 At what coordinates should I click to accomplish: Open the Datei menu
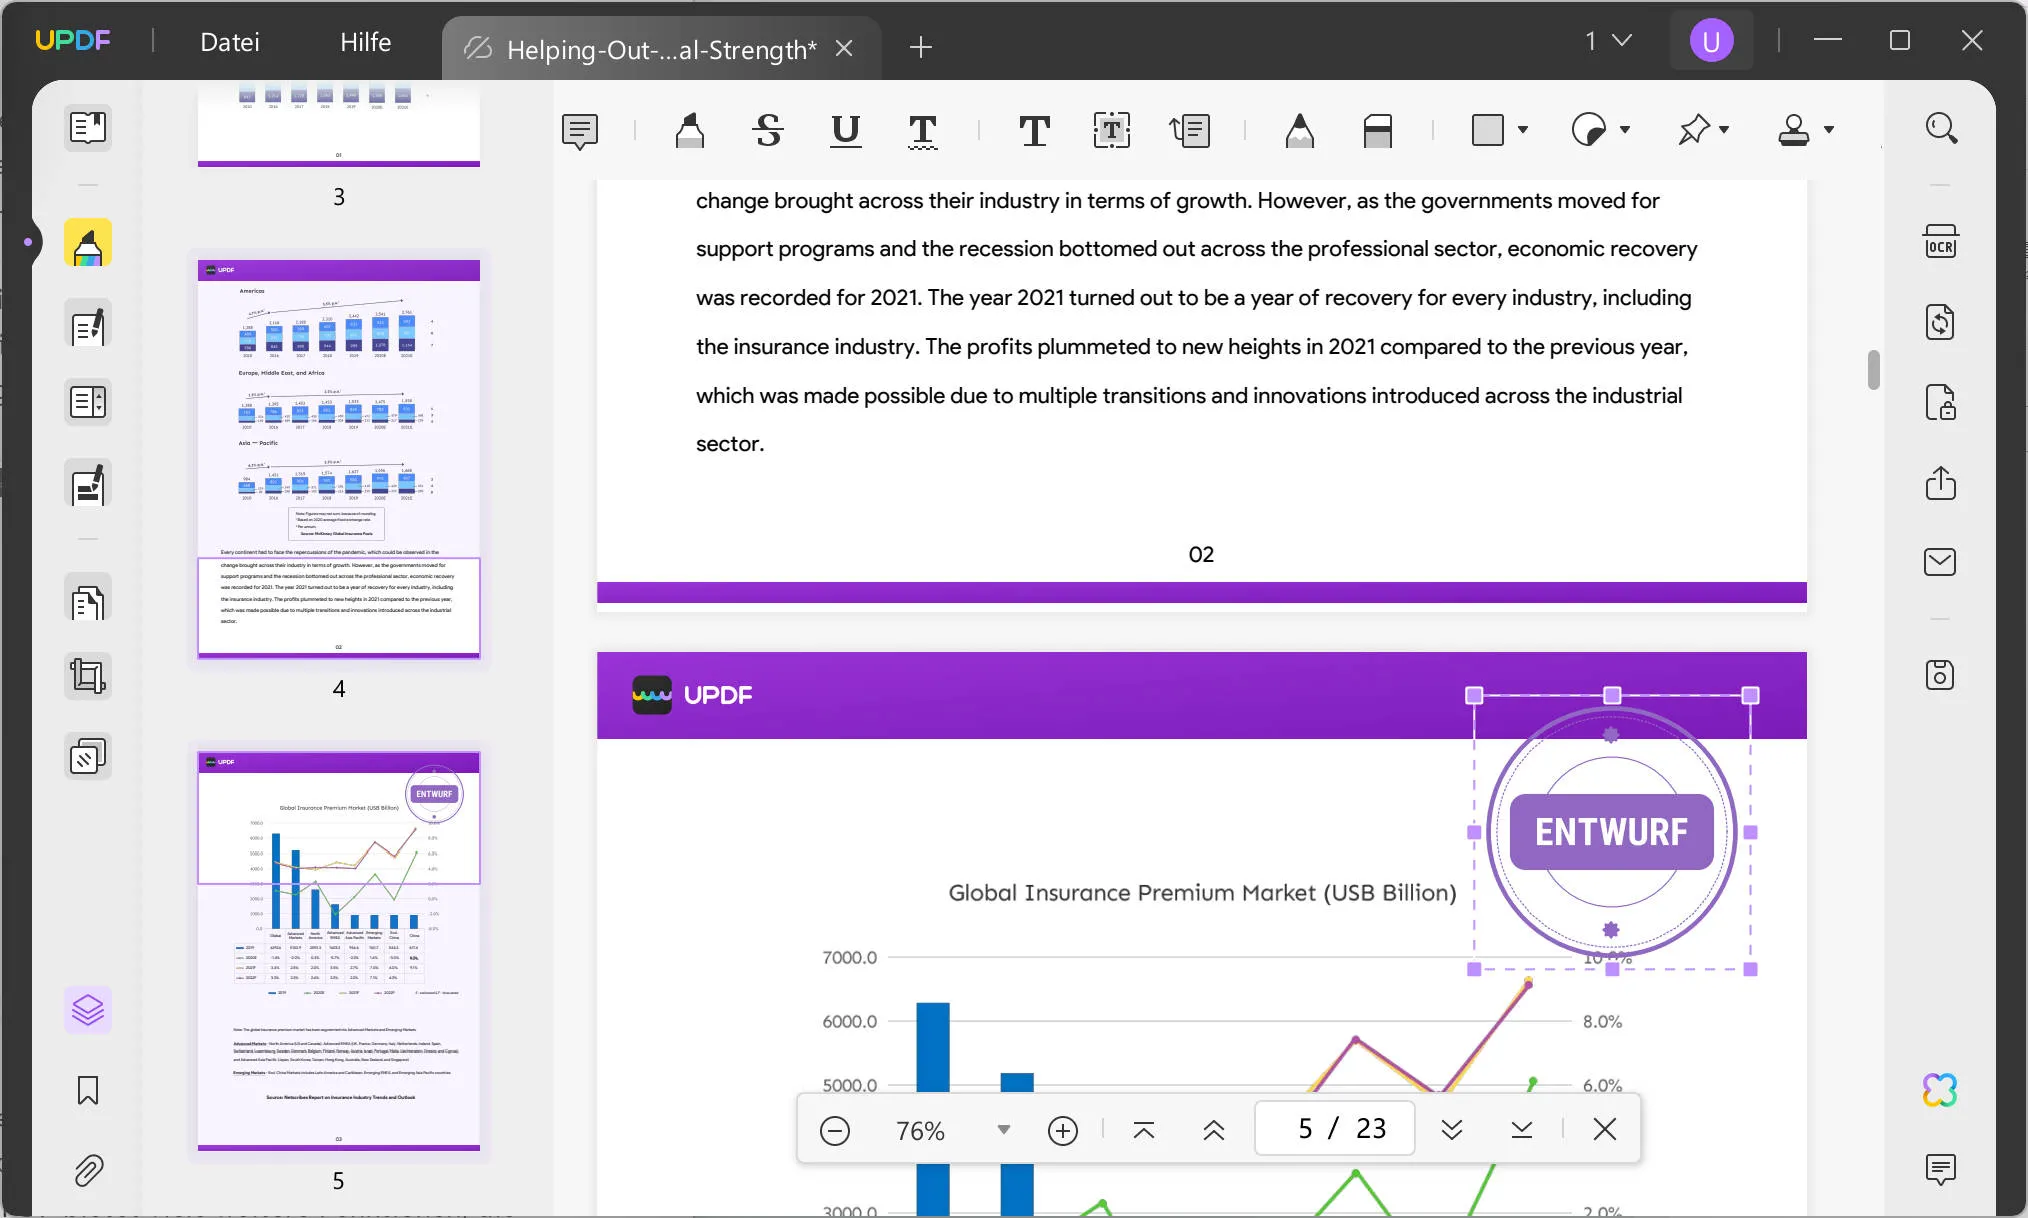[x=230, y=42]
